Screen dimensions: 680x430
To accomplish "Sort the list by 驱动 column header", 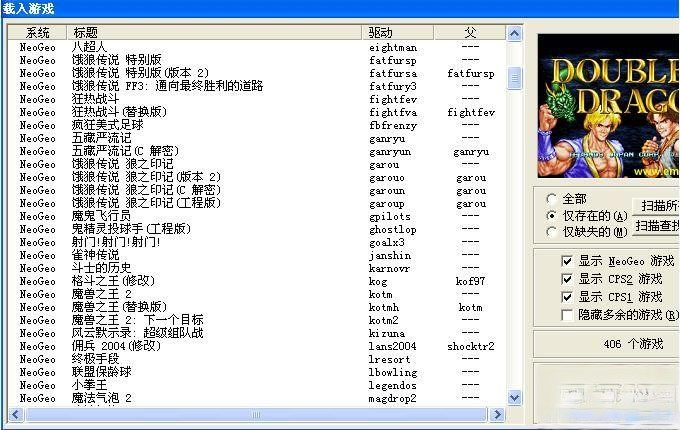I will click(398, 33).
